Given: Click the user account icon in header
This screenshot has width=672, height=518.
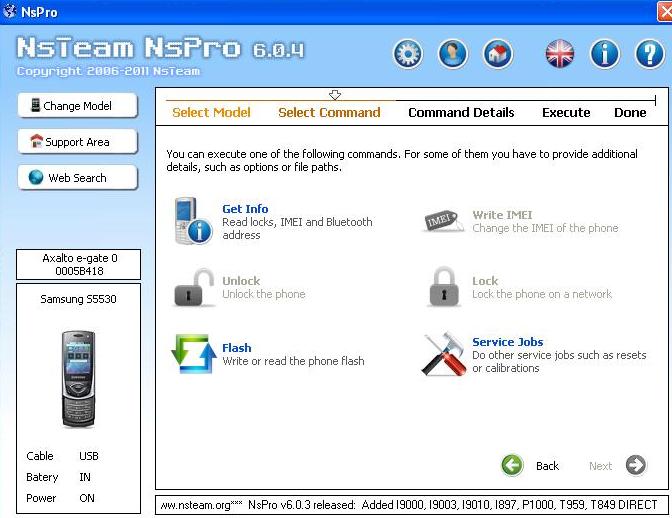Looking at the screenshot, I should (x=453, y=54).
